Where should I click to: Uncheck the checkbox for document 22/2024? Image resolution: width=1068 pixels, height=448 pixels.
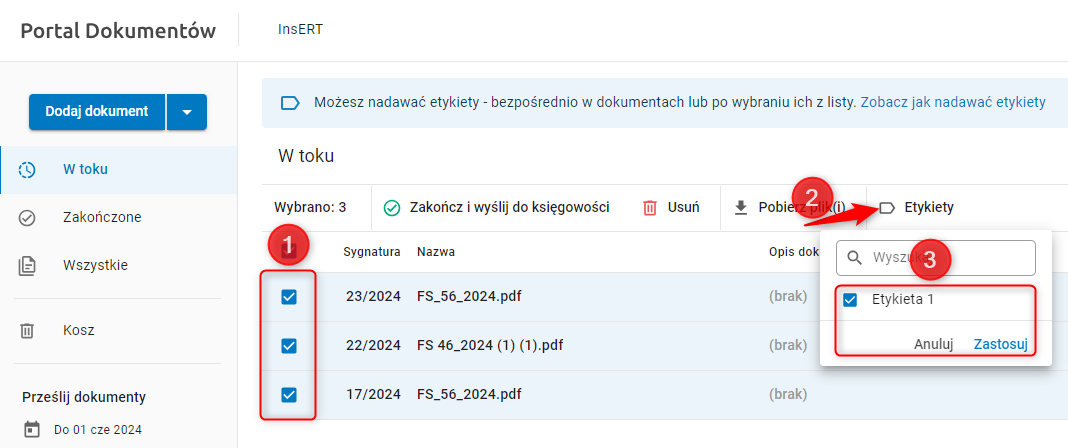pos(289,346)
